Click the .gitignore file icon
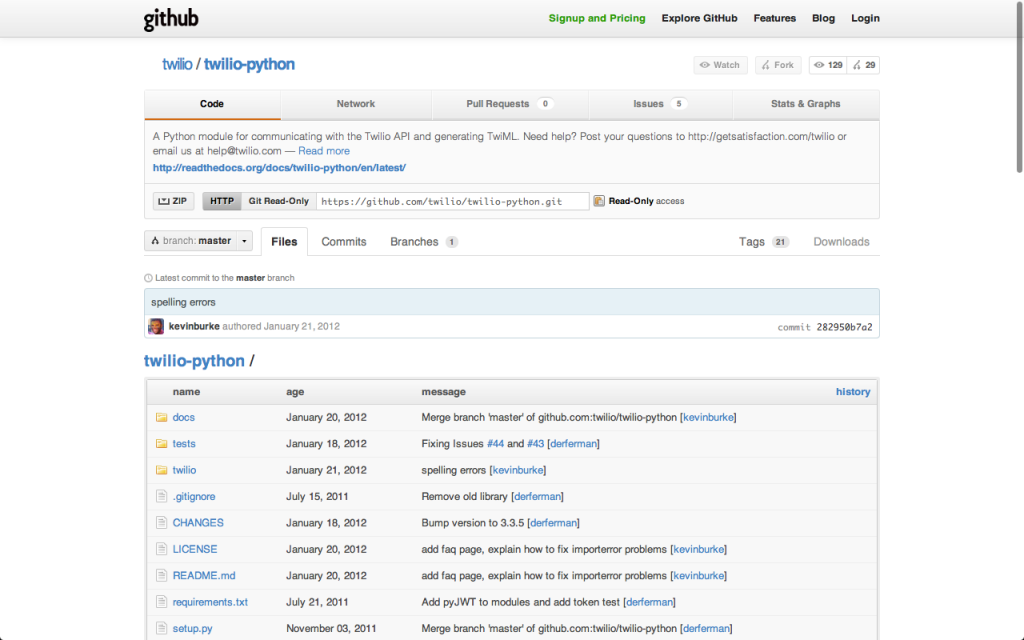The image size is (1024, 640). [x=161, y=496]
